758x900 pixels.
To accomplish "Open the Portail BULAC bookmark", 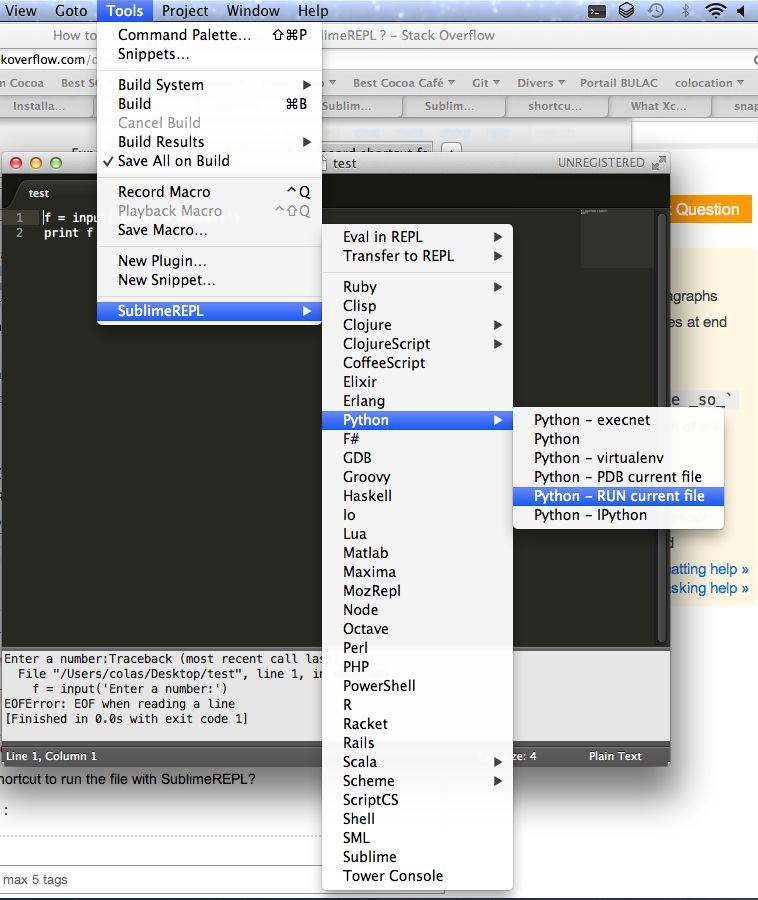I will click(619, 83).
